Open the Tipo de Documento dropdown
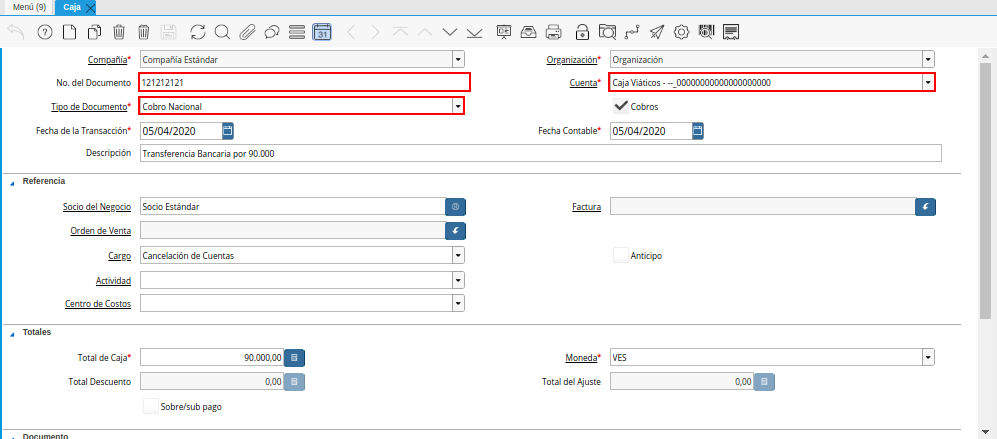This screenshot has width=997, height=439. pyautogui.click(x=458, y=106)
